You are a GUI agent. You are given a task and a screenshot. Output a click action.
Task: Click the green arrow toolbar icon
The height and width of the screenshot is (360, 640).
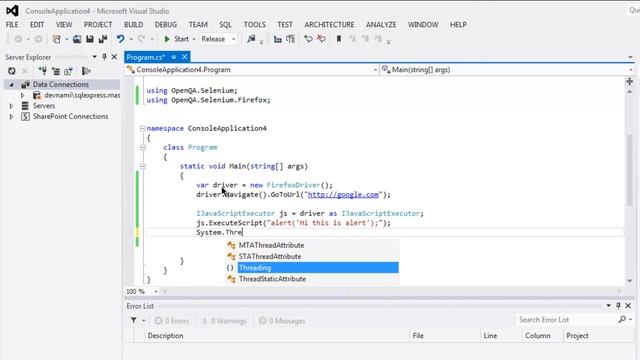coord(308,39)
